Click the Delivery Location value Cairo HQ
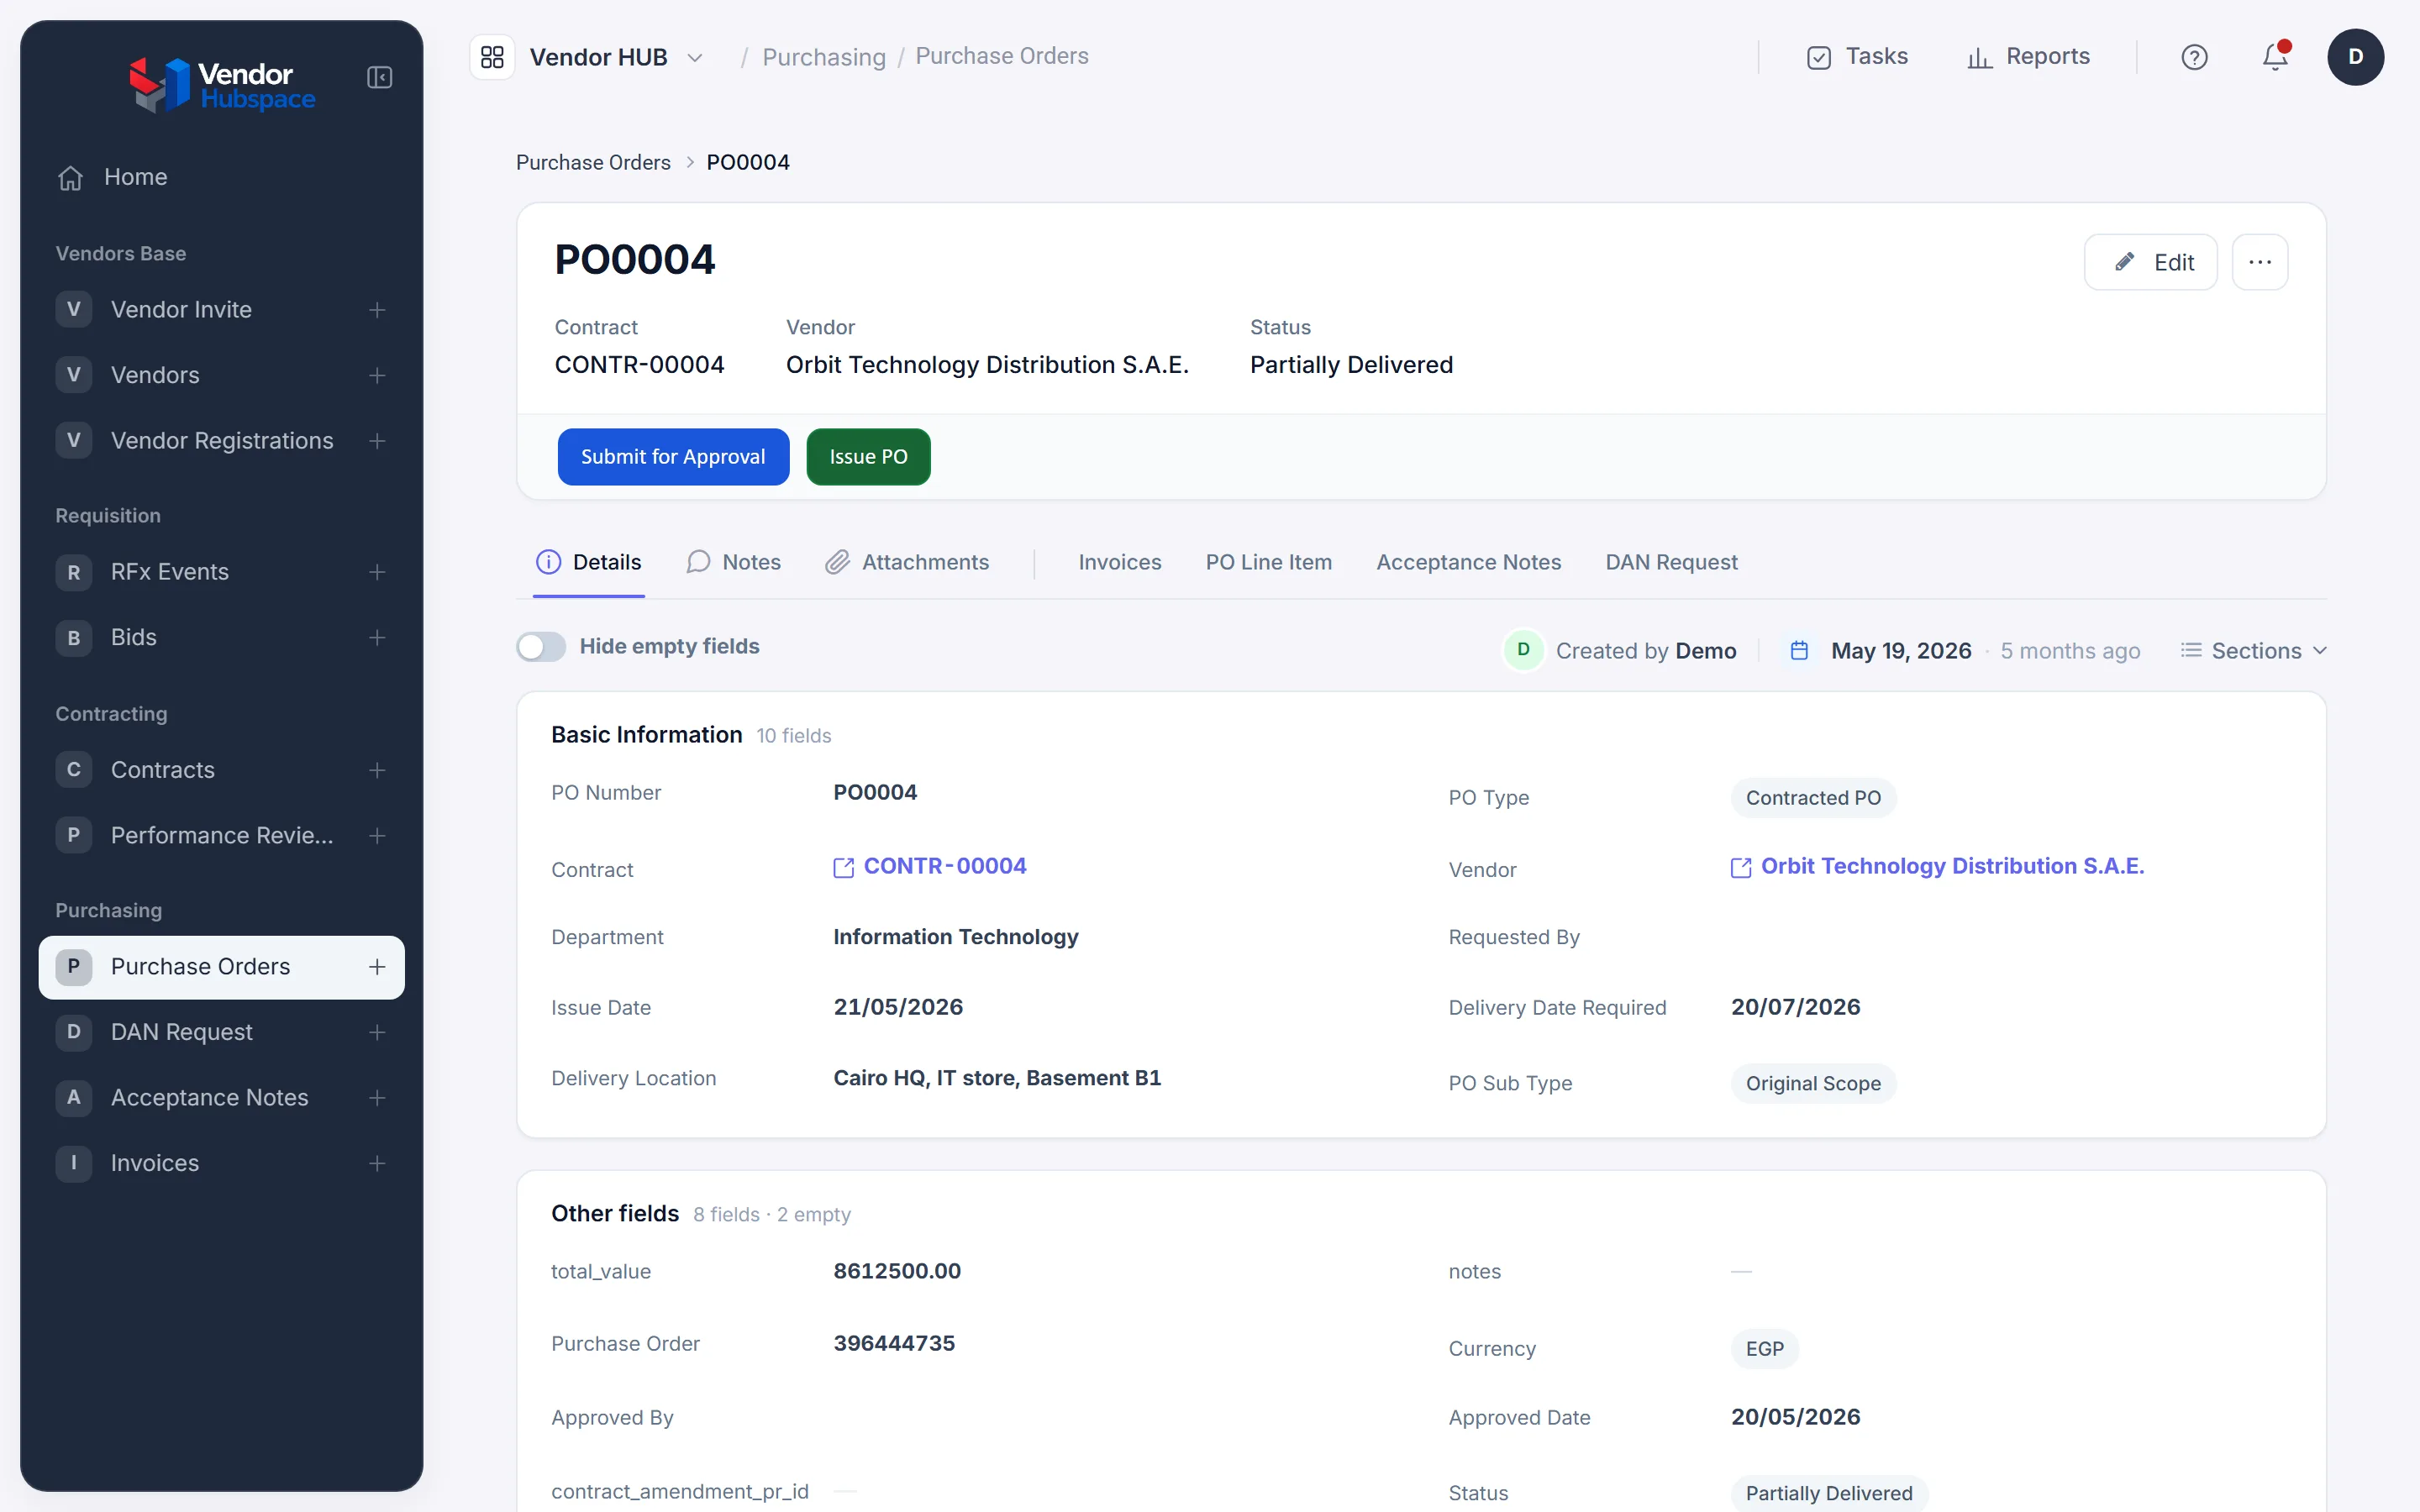 997,1078
